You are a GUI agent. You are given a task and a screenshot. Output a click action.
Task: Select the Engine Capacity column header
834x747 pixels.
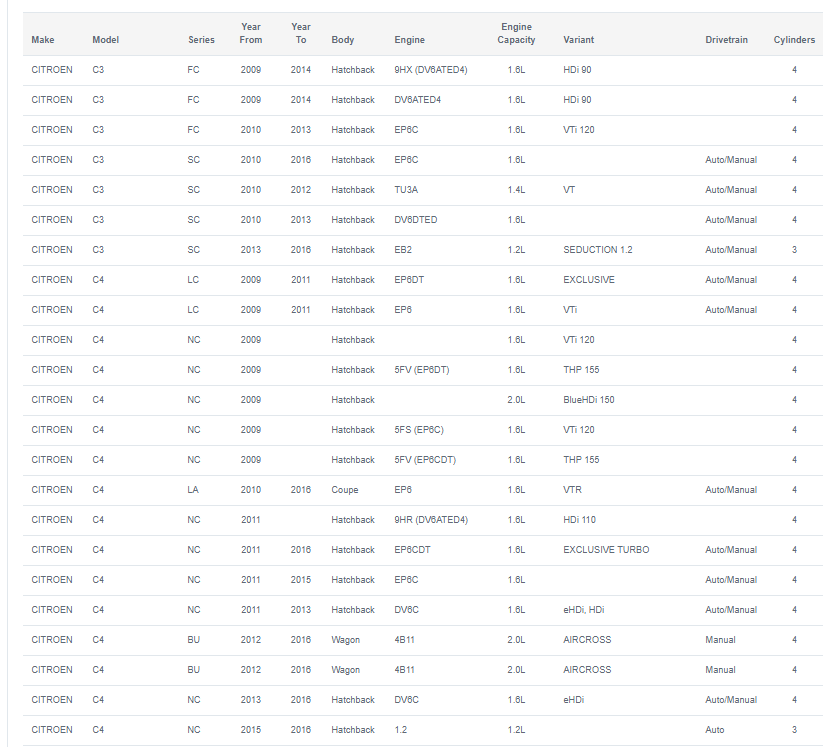[x=516, y=34]
